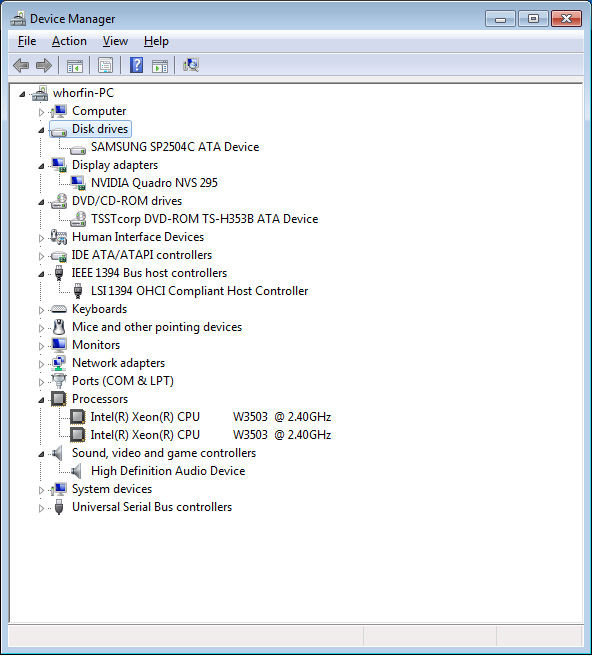Image resolution: width=593 pixels, height=656 pixels.
Task: Collapse the whorfin-PC root node
Action: (22, 94)
